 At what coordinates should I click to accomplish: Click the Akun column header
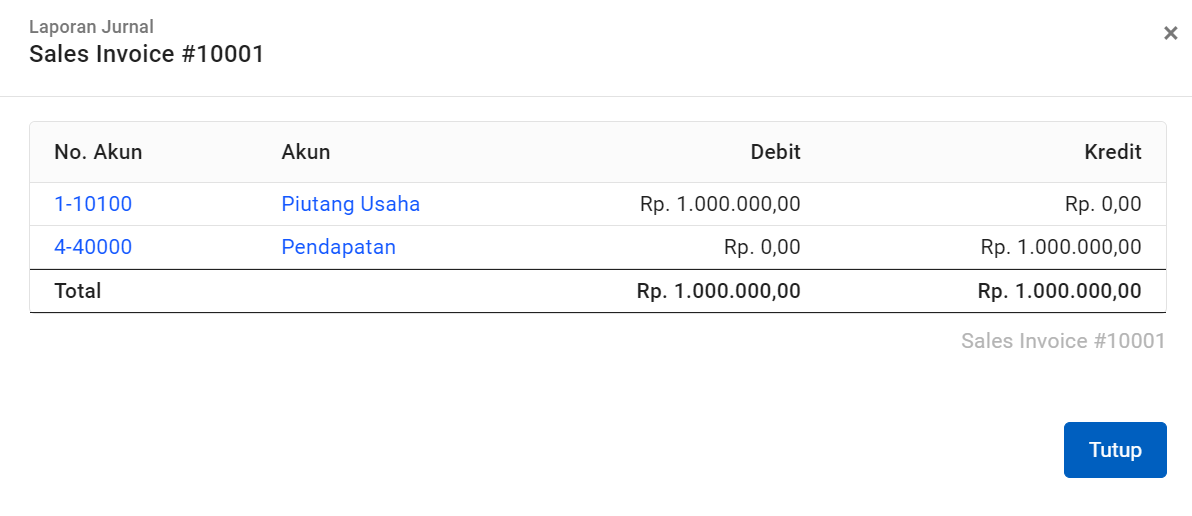306,152
